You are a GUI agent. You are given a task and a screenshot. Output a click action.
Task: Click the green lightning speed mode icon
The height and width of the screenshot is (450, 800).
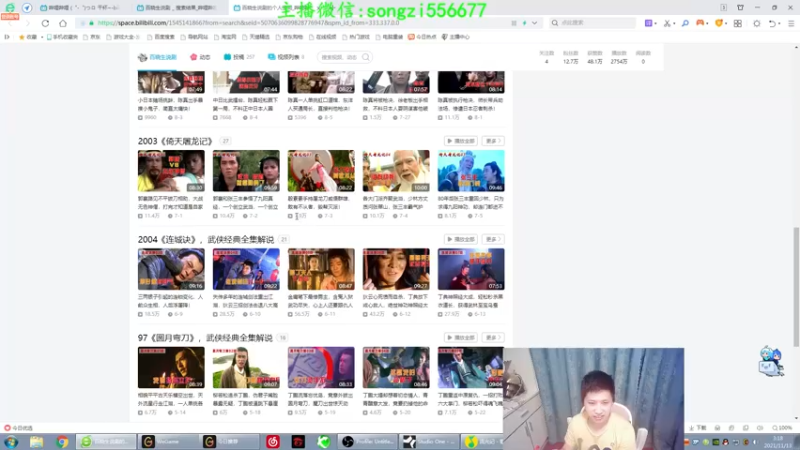pyautogui.click(x=524, y=23)
